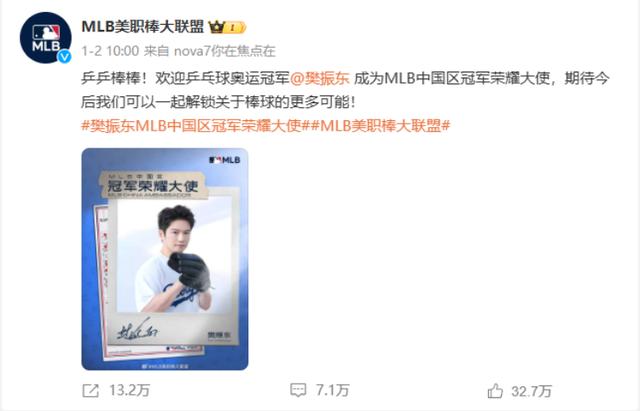Open the @樊振东 mention link

coord(320,78)
